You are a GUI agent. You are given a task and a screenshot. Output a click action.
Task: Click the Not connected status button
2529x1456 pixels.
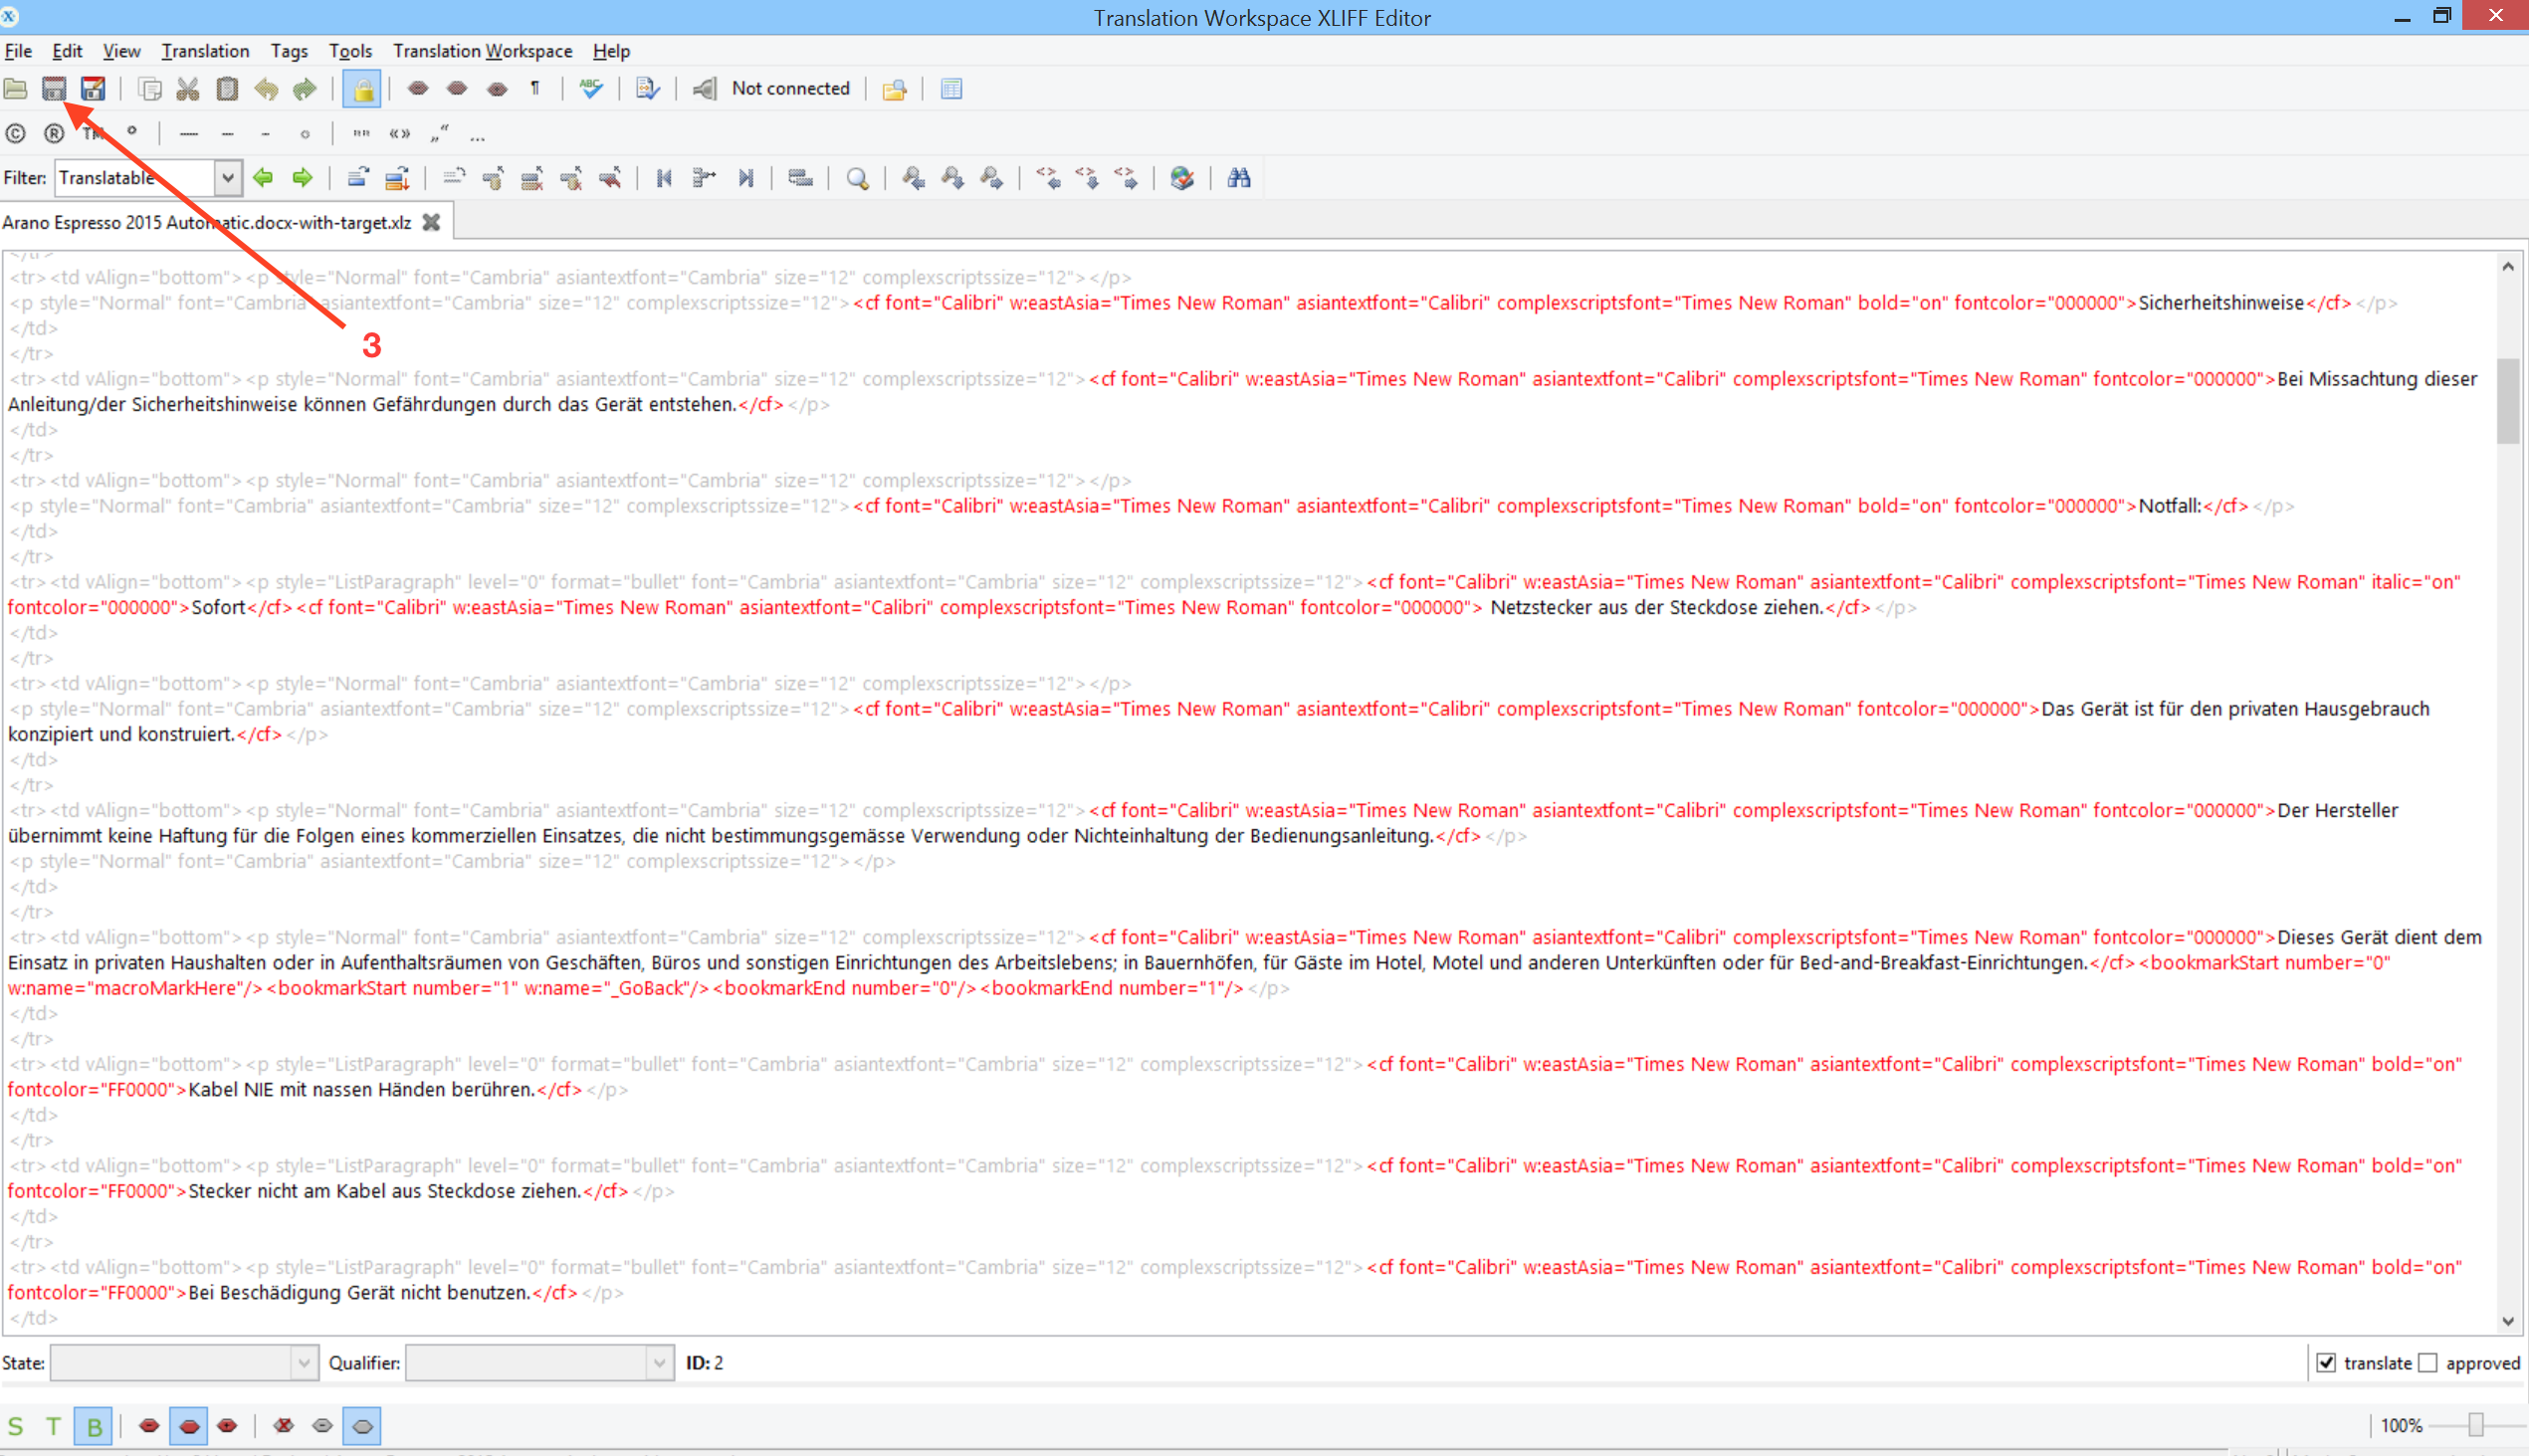789,89
